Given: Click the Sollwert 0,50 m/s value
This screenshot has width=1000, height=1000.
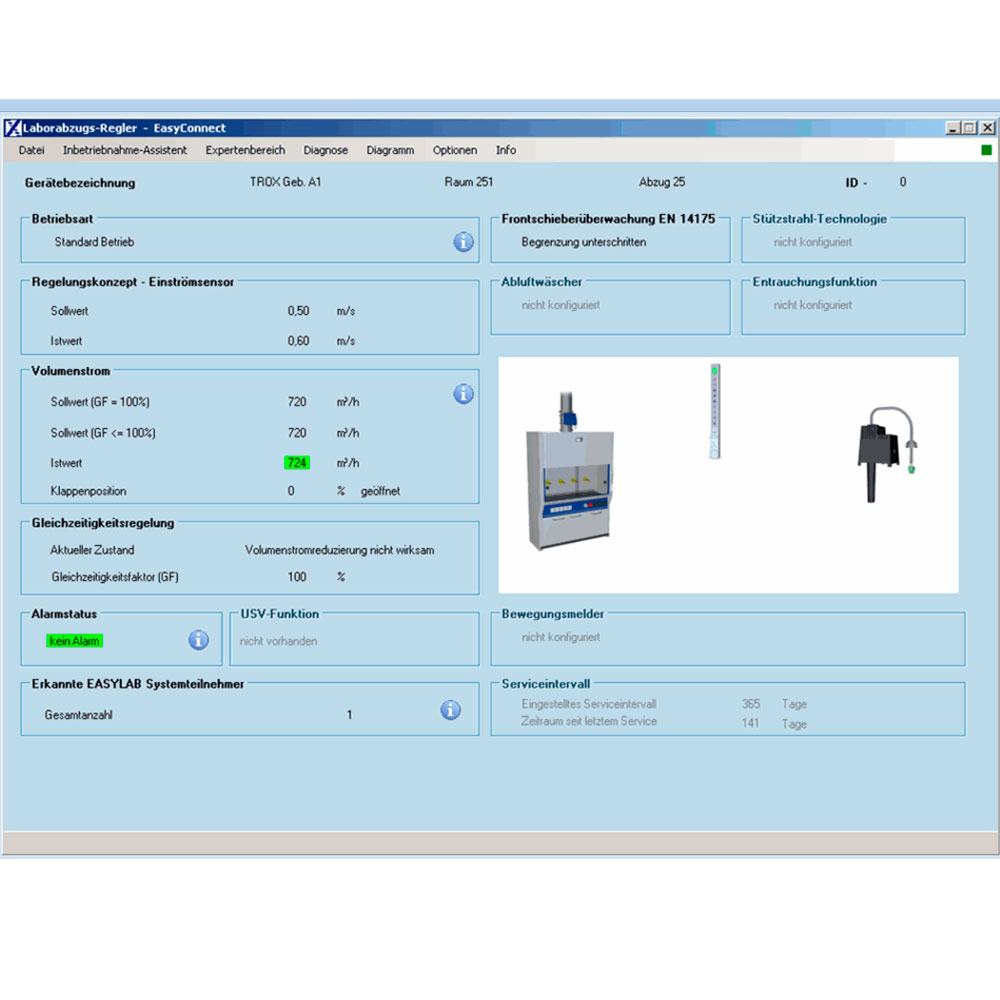Looking at the screenshot, I should coord(298,311).
